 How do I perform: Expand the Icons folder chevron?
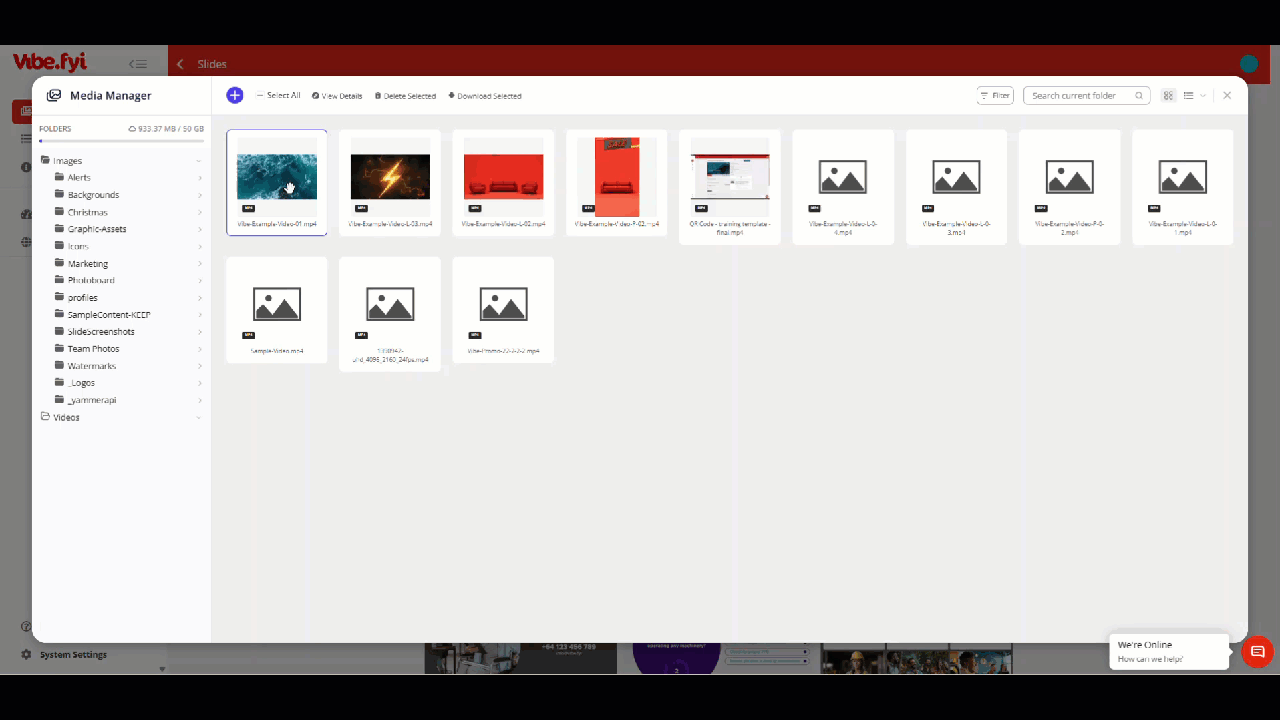coord(200,246)
